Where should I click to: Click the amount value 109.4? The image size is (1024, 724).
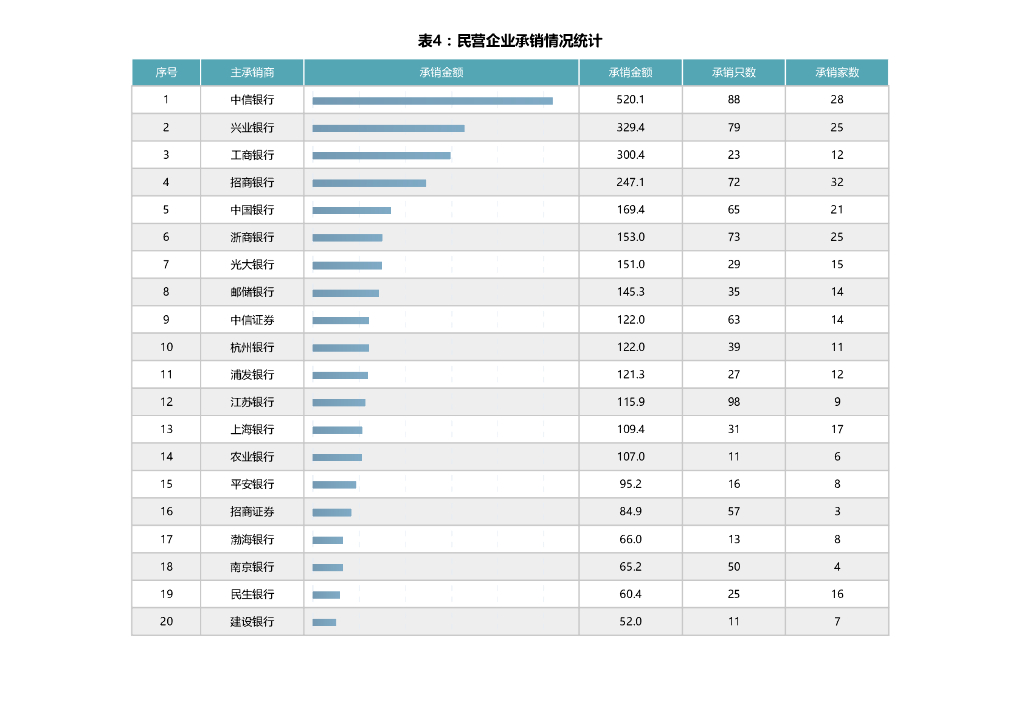click(630, 430)
